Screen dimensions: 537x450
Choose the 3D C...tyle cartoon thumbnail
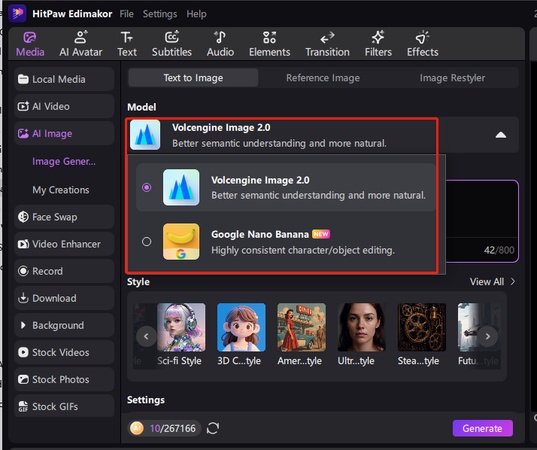(241, 327)
